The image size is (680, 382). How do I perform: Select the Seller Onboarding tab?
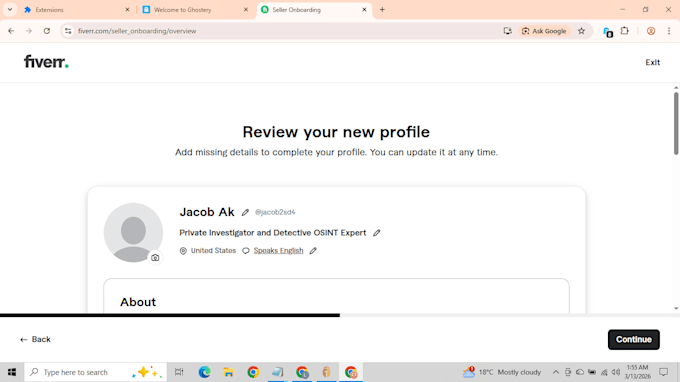tap(314, 10)
